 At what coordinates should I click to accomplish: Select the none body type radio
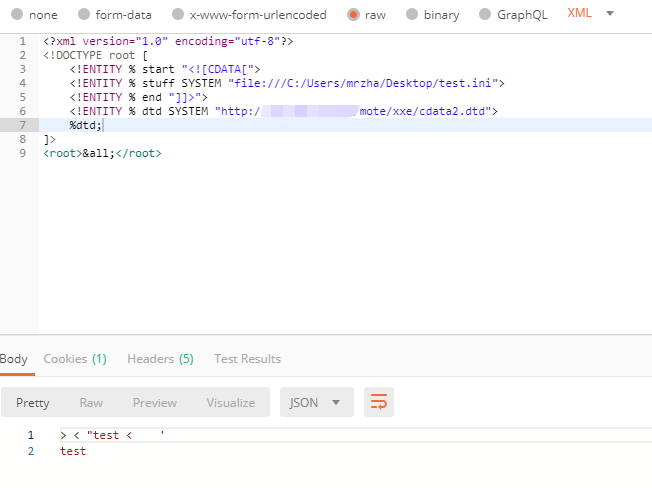pyautogui.click(x=17, y=15)
